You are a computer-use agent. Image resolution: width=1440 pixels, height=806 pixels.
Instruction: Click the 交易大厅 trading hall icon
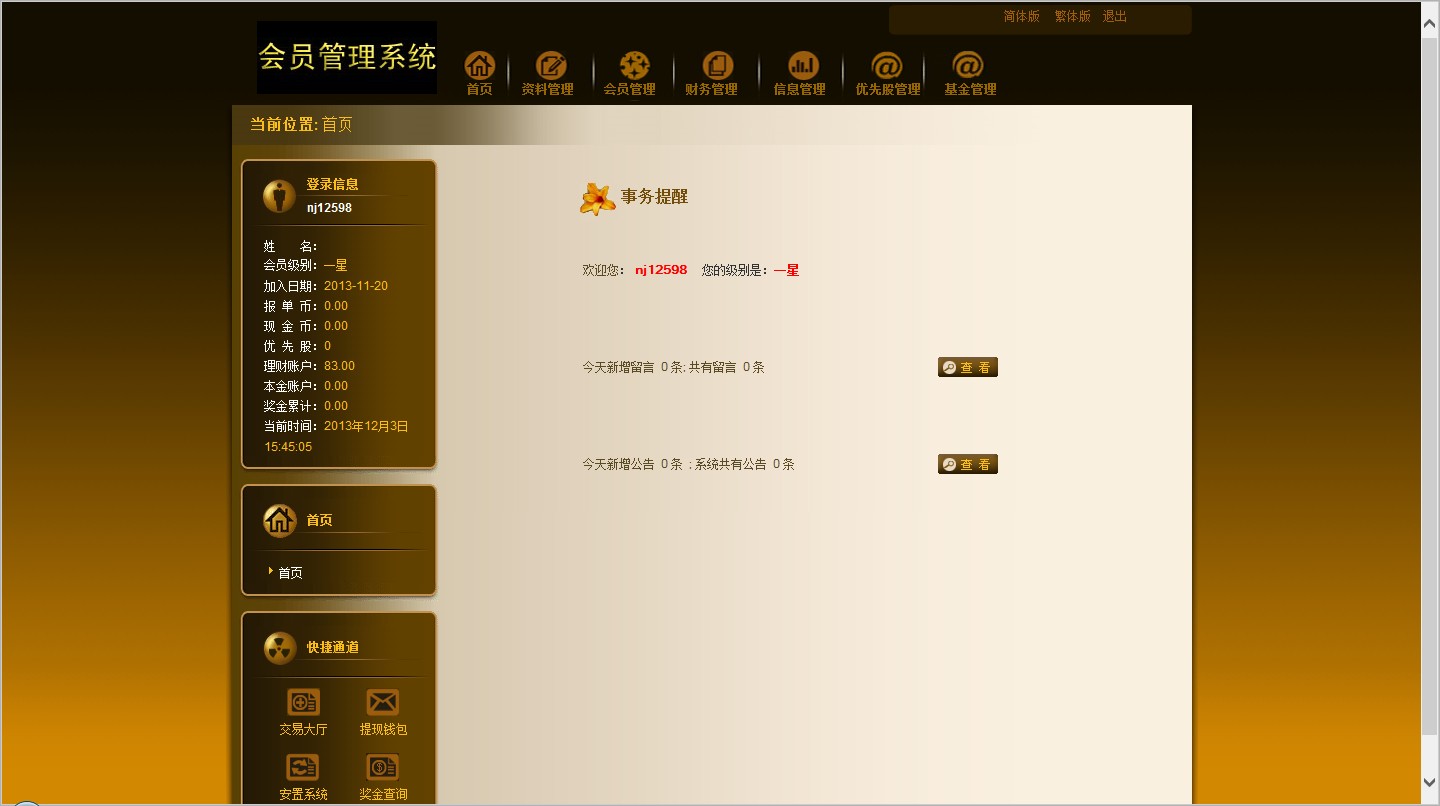pyautogui.click(x=302, y=703)
